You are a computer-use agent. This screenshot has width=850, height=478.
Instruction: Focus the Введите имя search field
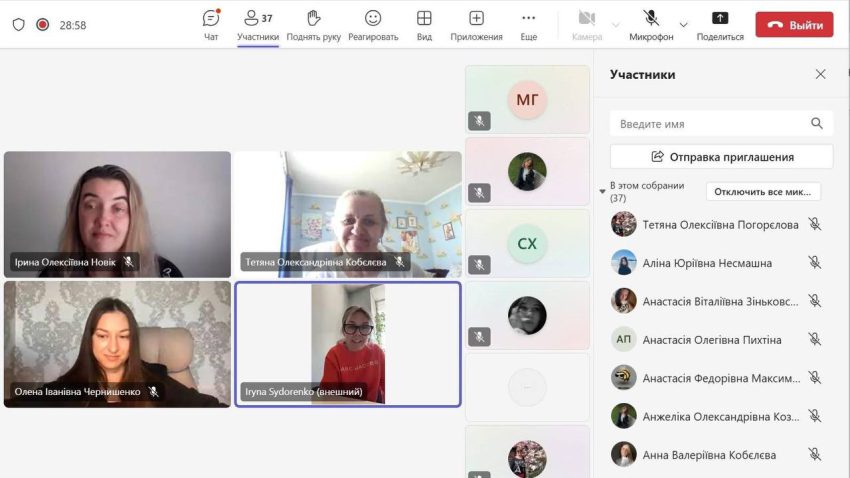(x=721, y=124)
